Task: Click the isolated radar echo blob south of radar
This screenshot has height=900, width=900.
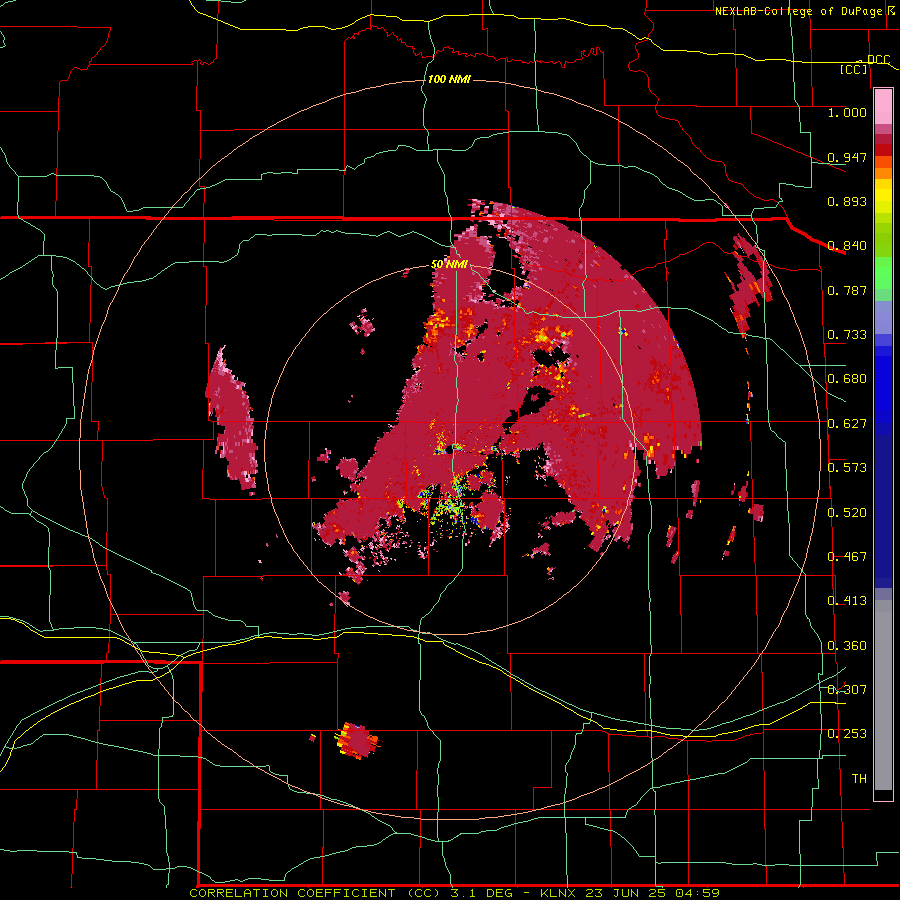Action: 357,741
